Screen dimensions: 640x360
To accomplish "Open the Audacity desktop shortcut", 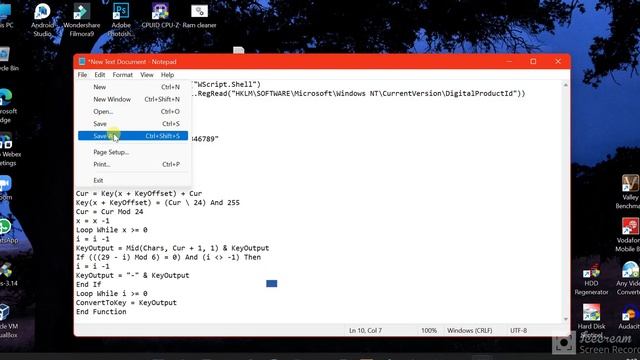I will 630,316.
